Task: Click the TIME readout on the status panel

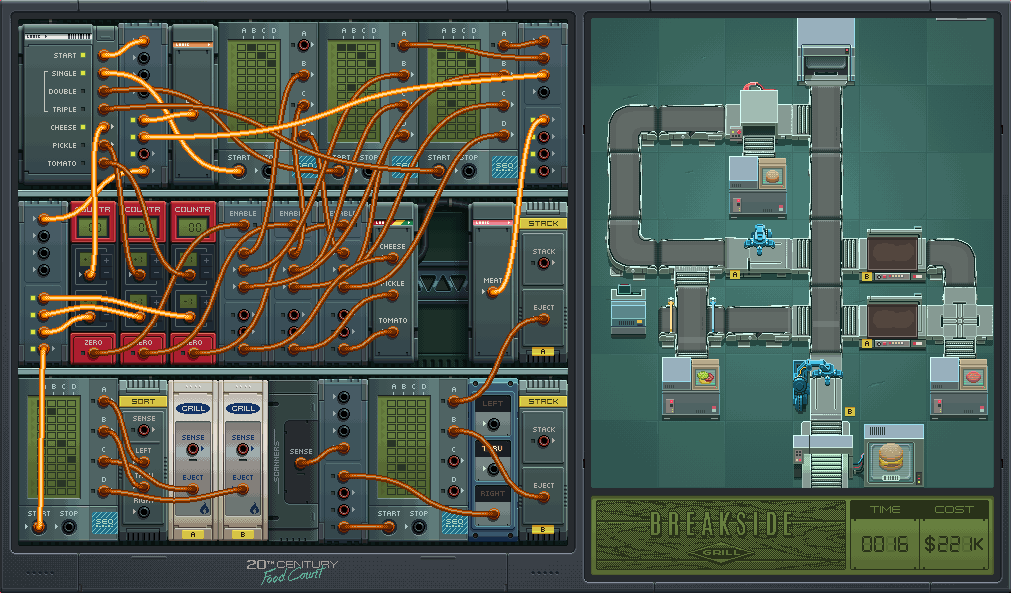Action: point(884,544)
